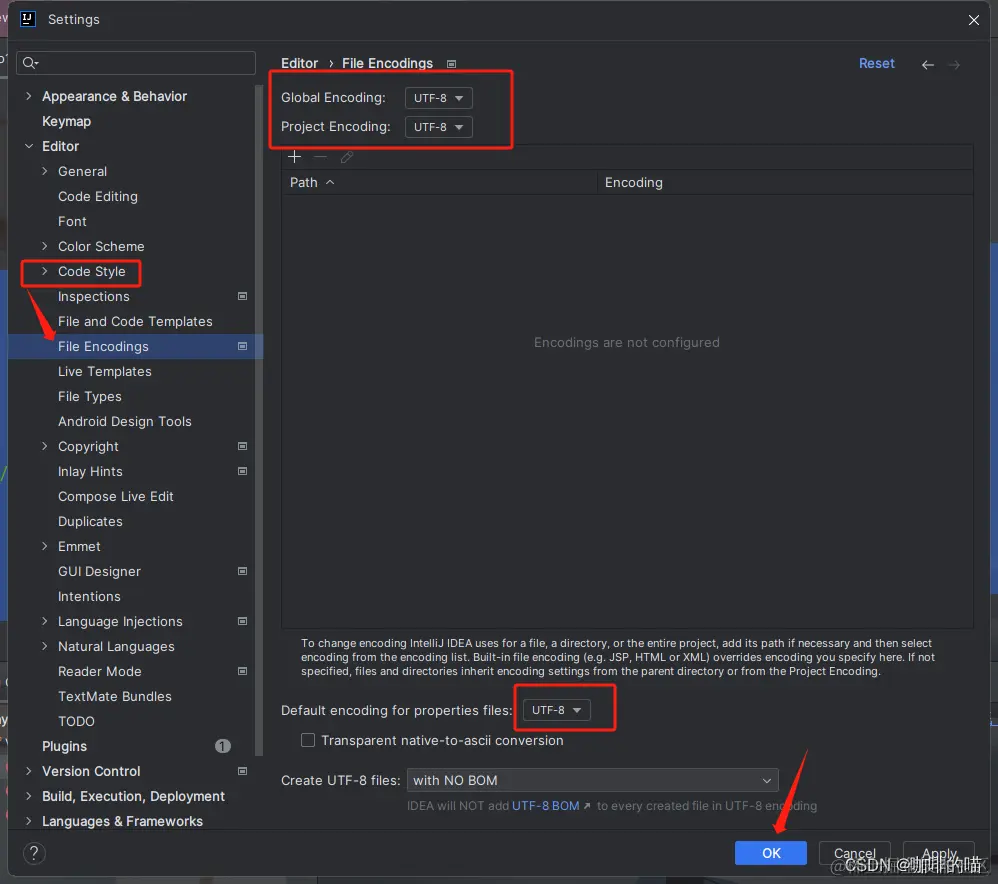Click the edit pencil icon
The image size is (998, 884).
(346, 157)
